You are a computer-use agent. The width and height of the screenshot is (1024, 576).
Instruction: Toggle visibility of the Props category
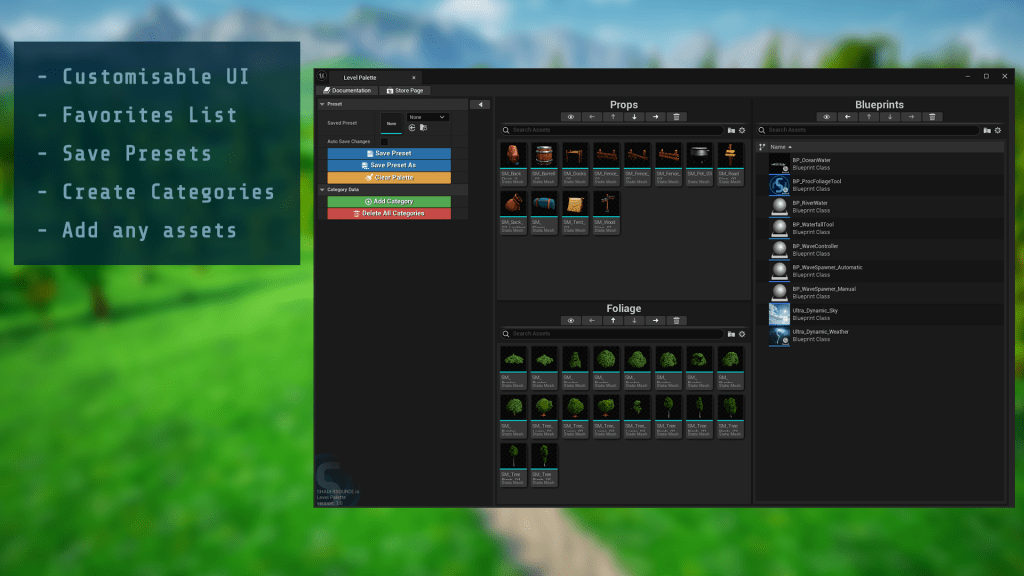571,117
